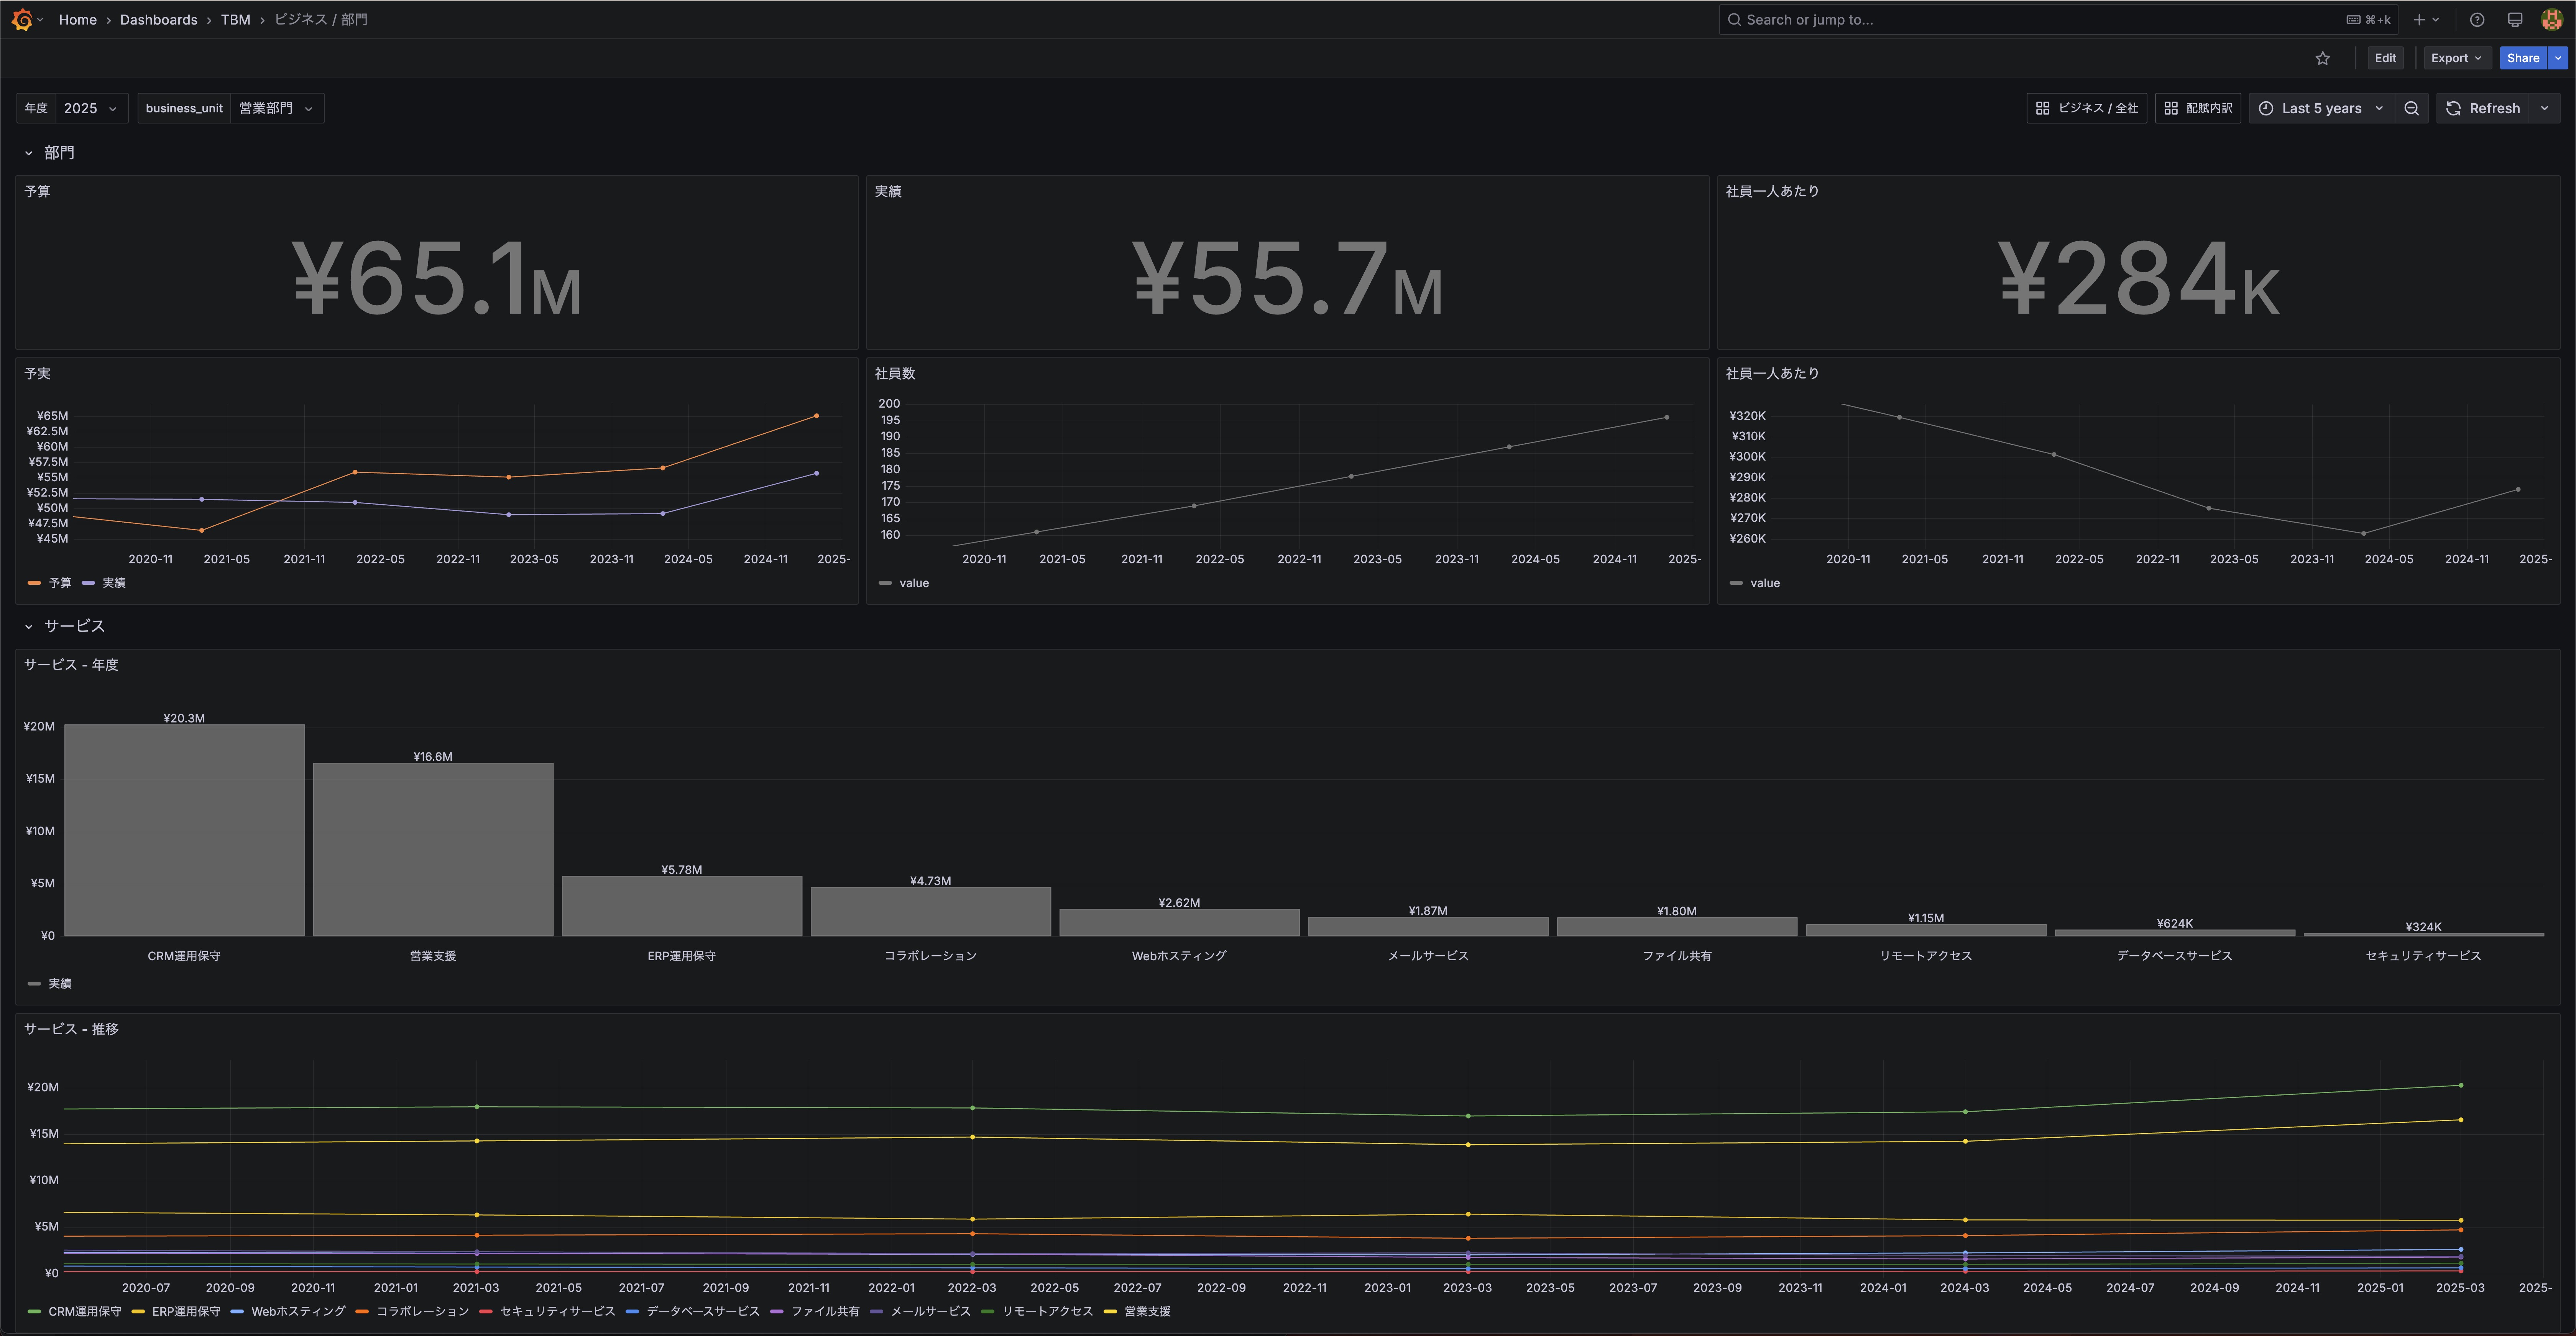
Task: Click the 社員数 panel title
Action: pyautogui.click(x=895, y=373)
